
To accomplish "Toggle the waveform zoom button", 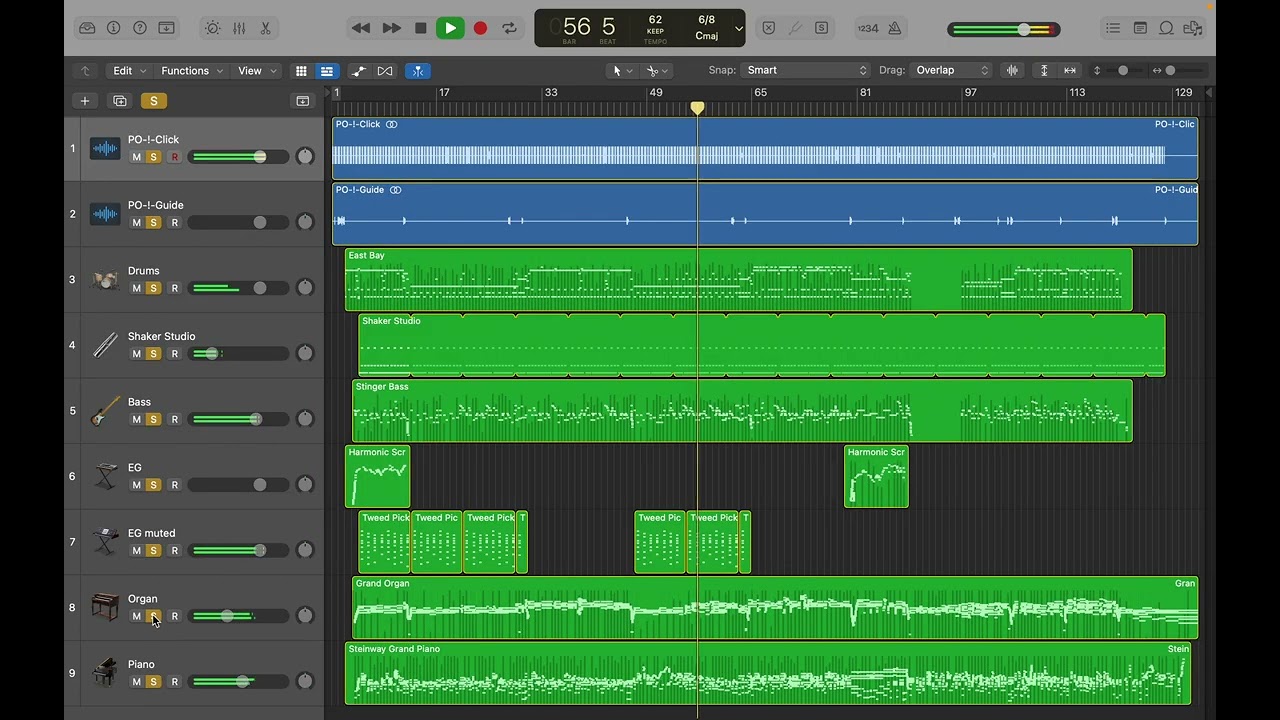I will point(1012,70).
